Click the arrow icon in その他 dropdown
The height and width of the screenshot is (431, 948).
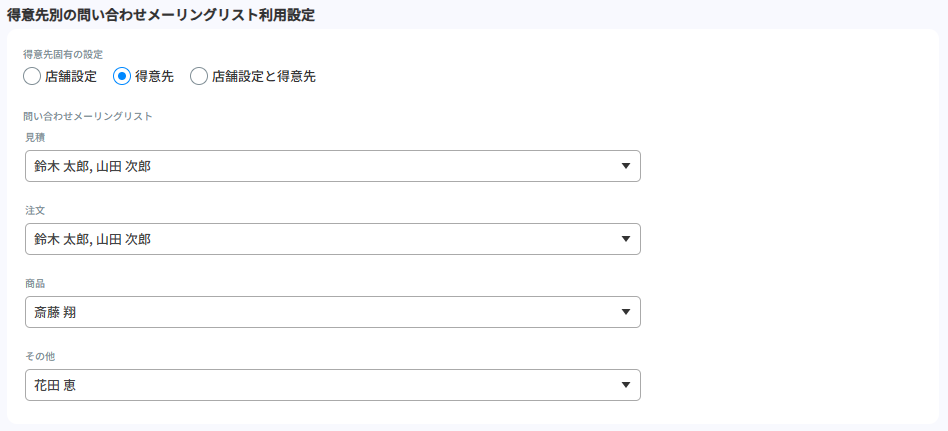(x=625, y=385)
